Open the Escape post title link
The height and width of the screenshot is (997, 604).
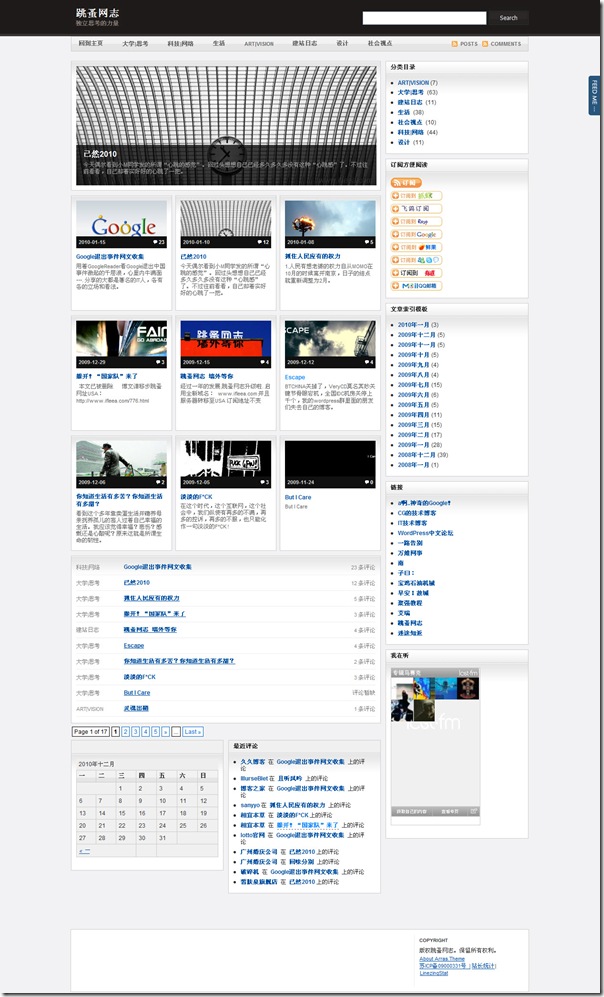[x=294, y=378]
